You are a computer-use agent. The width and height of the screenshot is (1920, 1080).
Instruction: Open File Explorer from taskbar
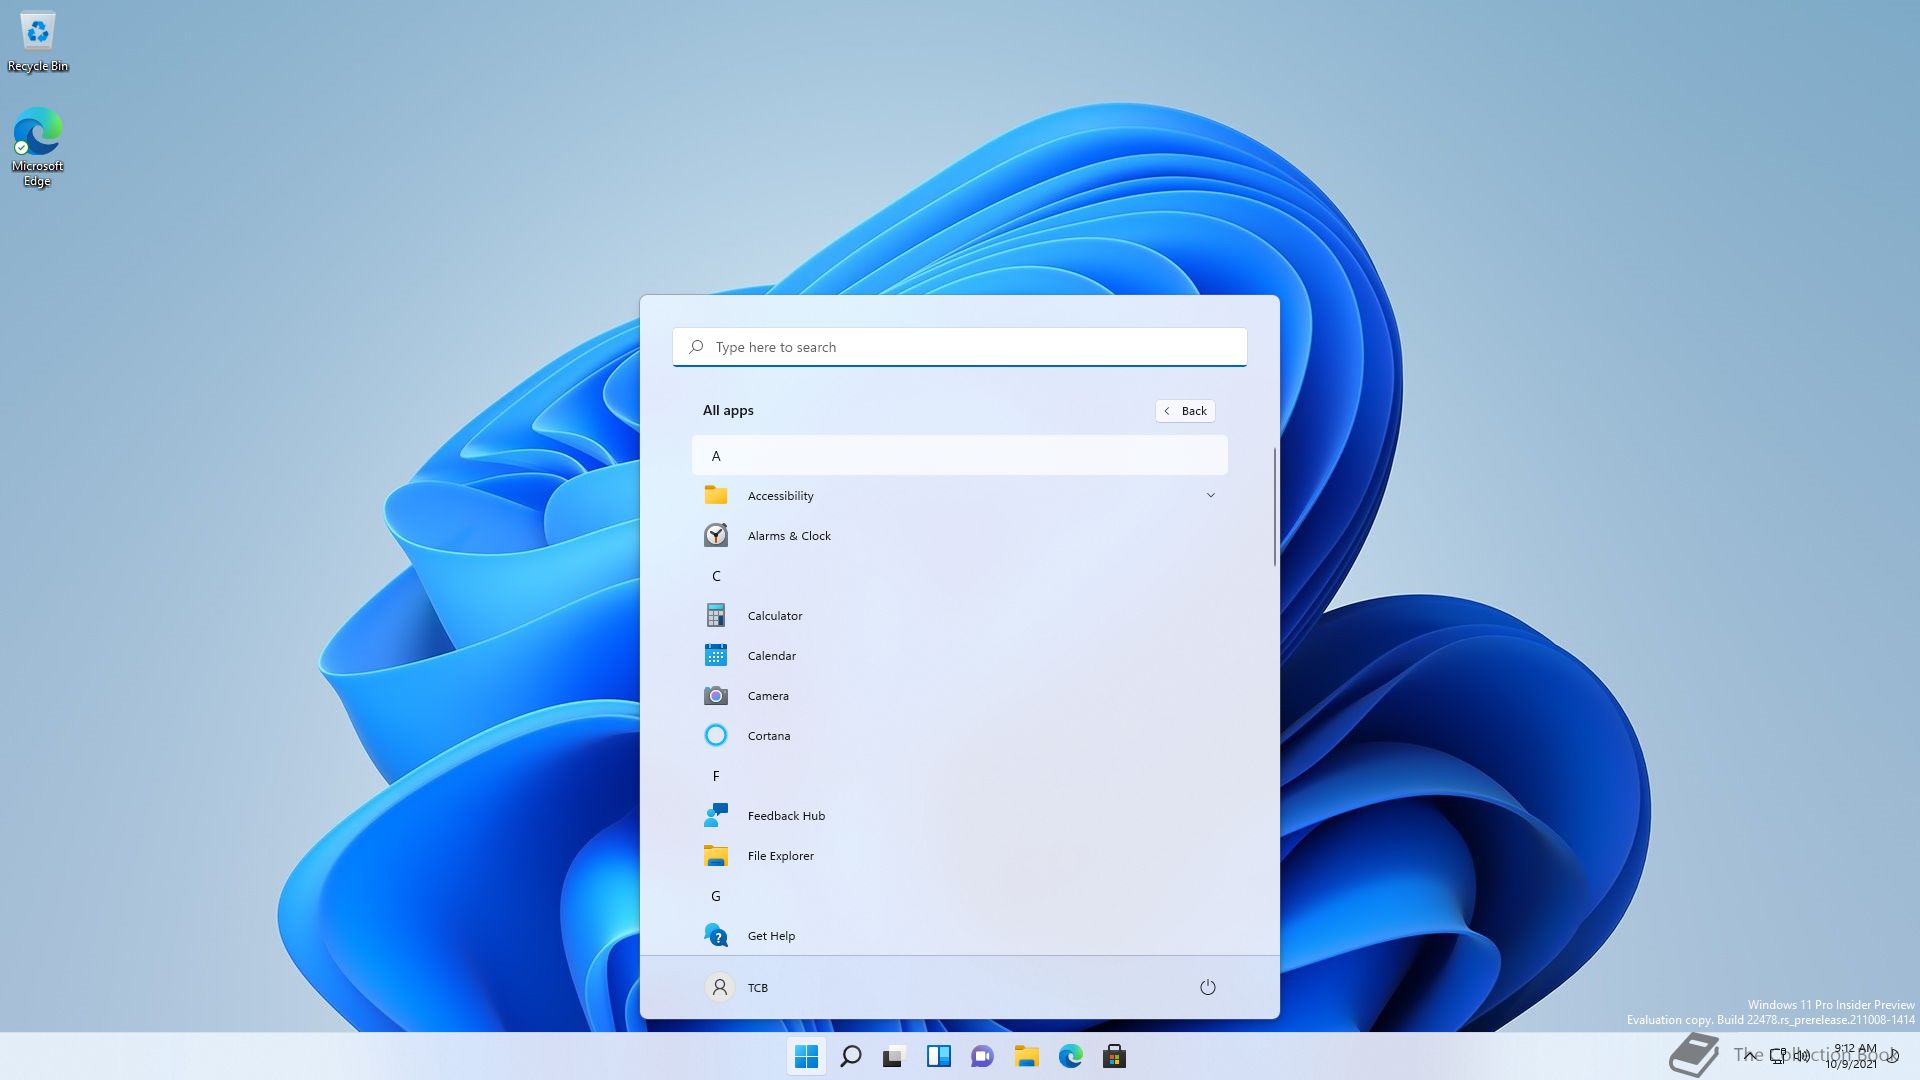tap(1026, 1055)
